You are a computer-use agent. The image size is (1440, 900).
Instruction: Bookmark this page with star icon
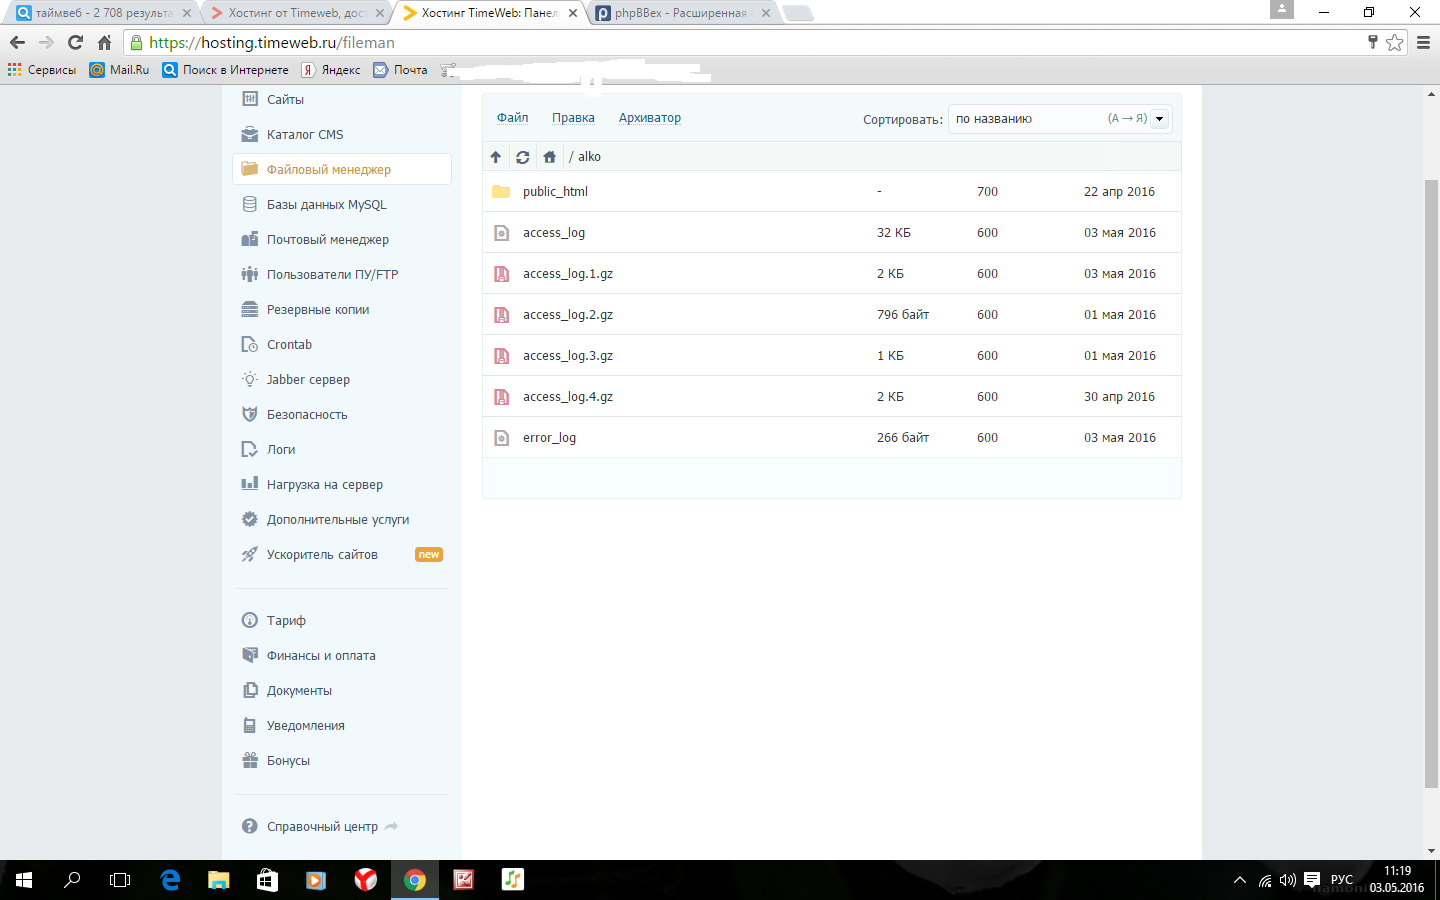pos(1394,42)
